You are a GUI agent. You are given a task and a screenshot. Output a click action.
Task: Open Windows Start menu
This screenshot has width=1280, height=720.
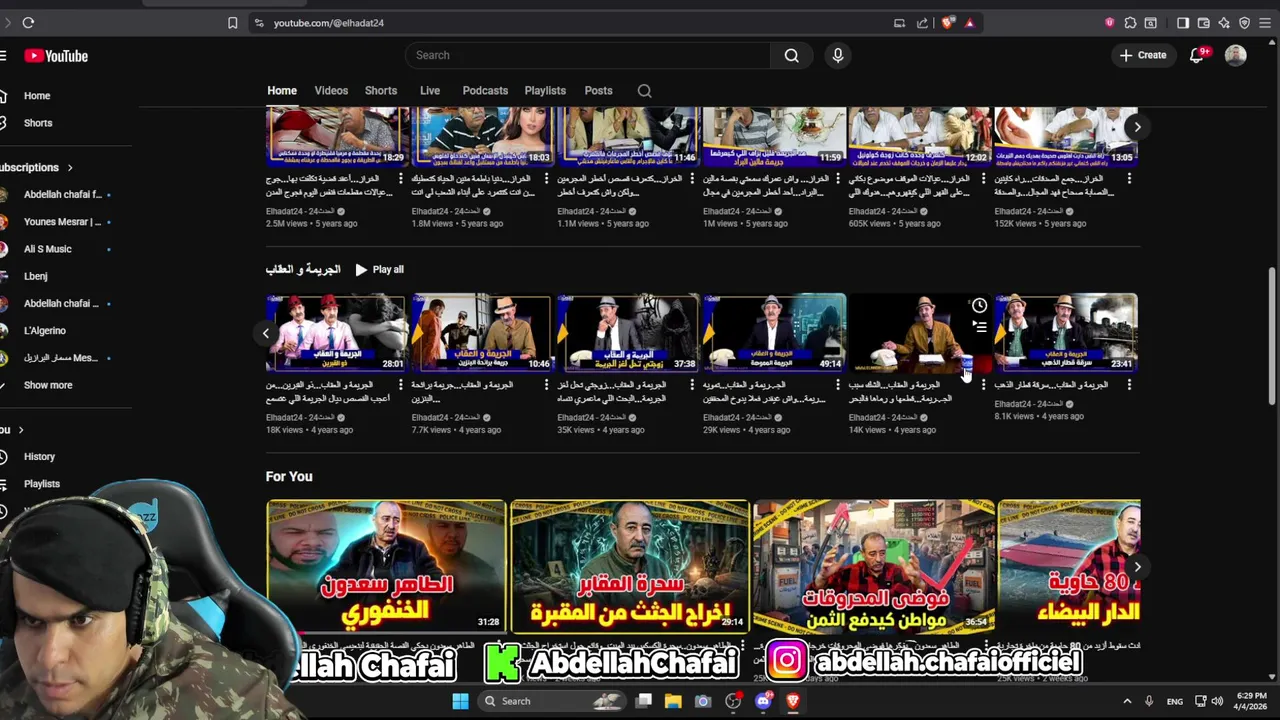point(460,701)
